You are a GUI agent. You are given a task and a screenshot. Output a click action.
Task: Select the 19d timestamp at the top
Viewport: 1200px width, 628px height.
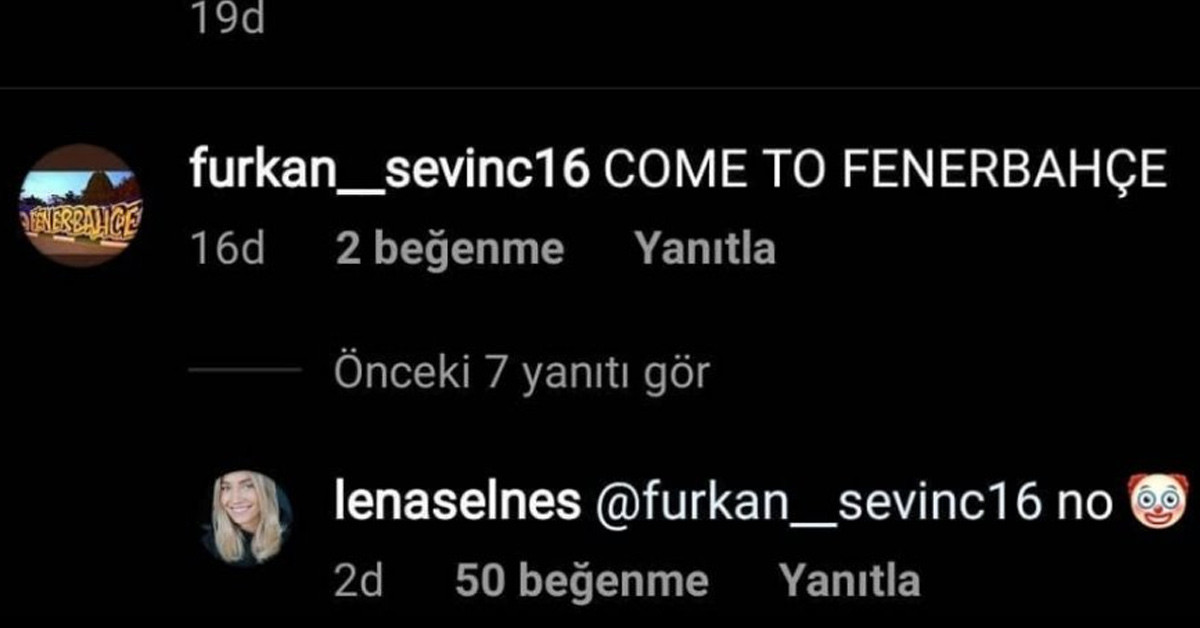[x=227, y=18]
